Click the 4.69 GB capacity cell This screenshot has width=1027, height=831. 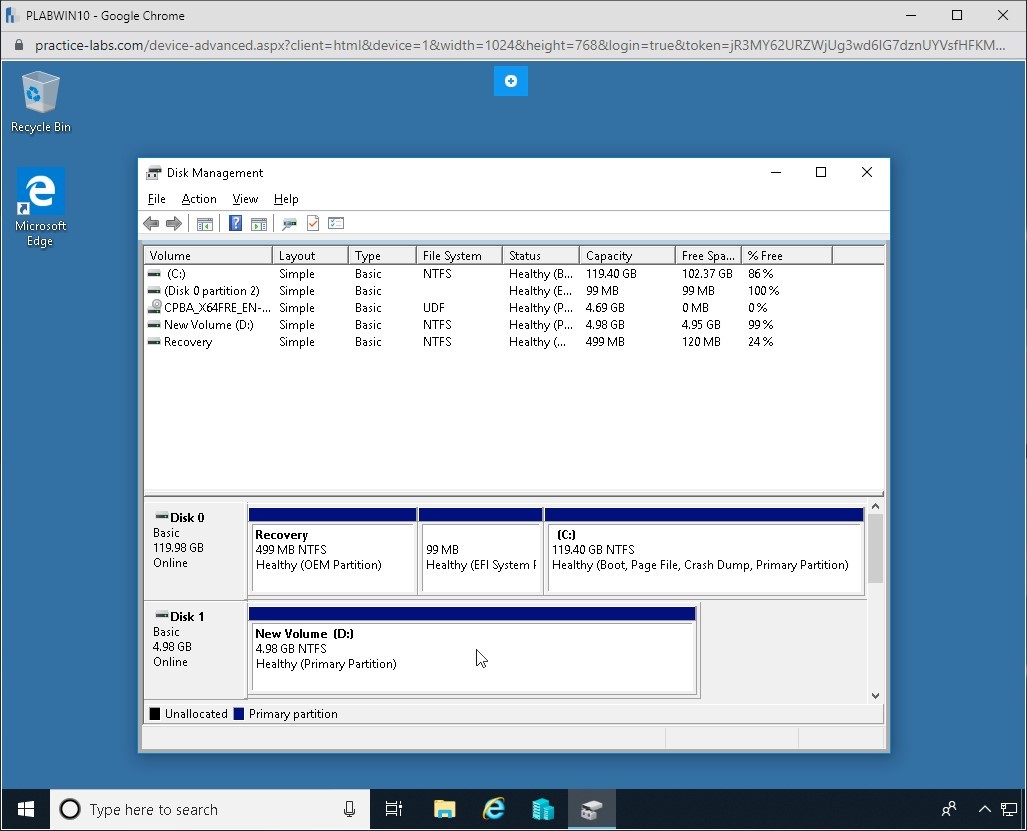[x=605, y=308]
